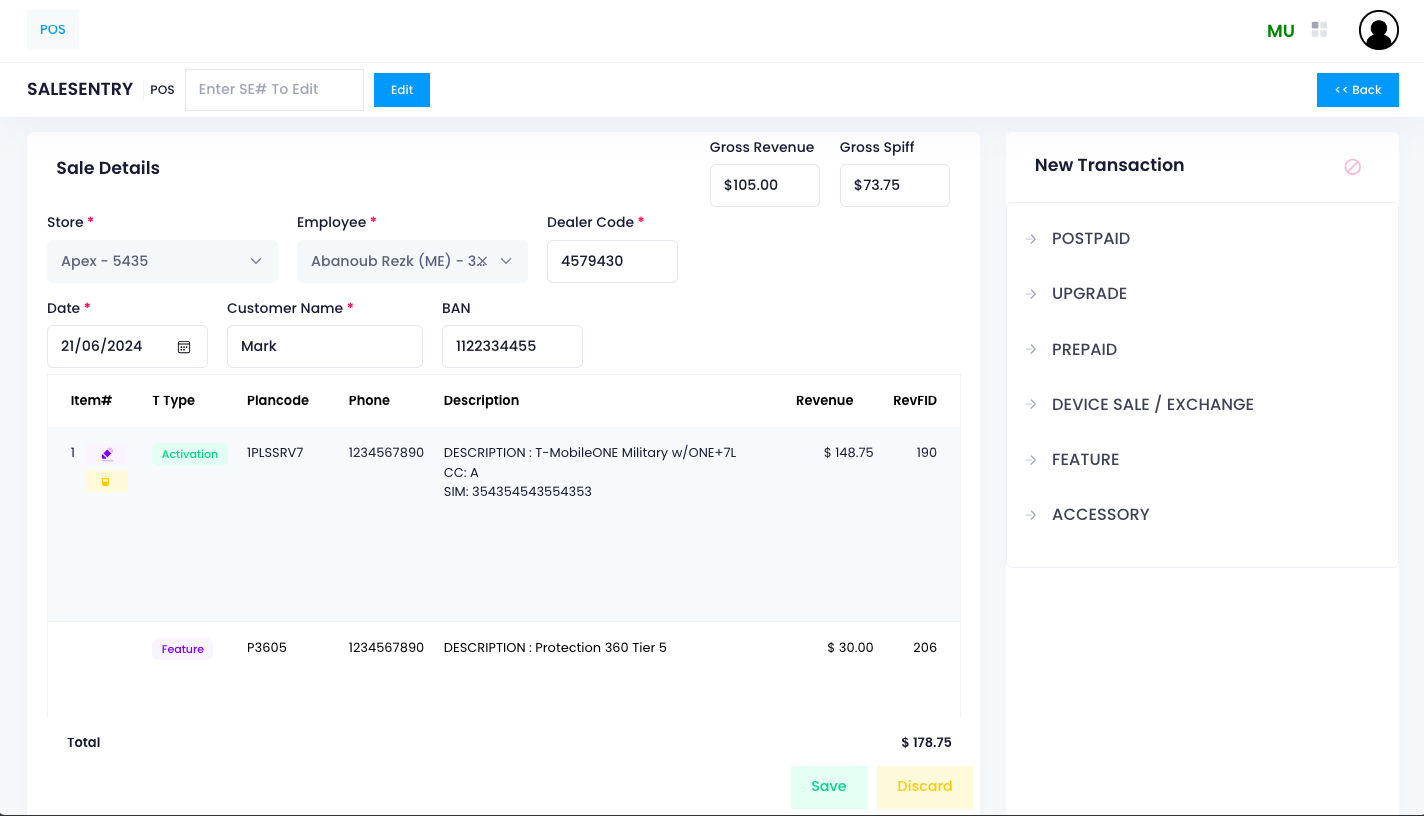The height and width of the screenshot is (816, 1424).
Task: Click the arrow icon beside POSTPAID
Action: (x=1031, y=239)
